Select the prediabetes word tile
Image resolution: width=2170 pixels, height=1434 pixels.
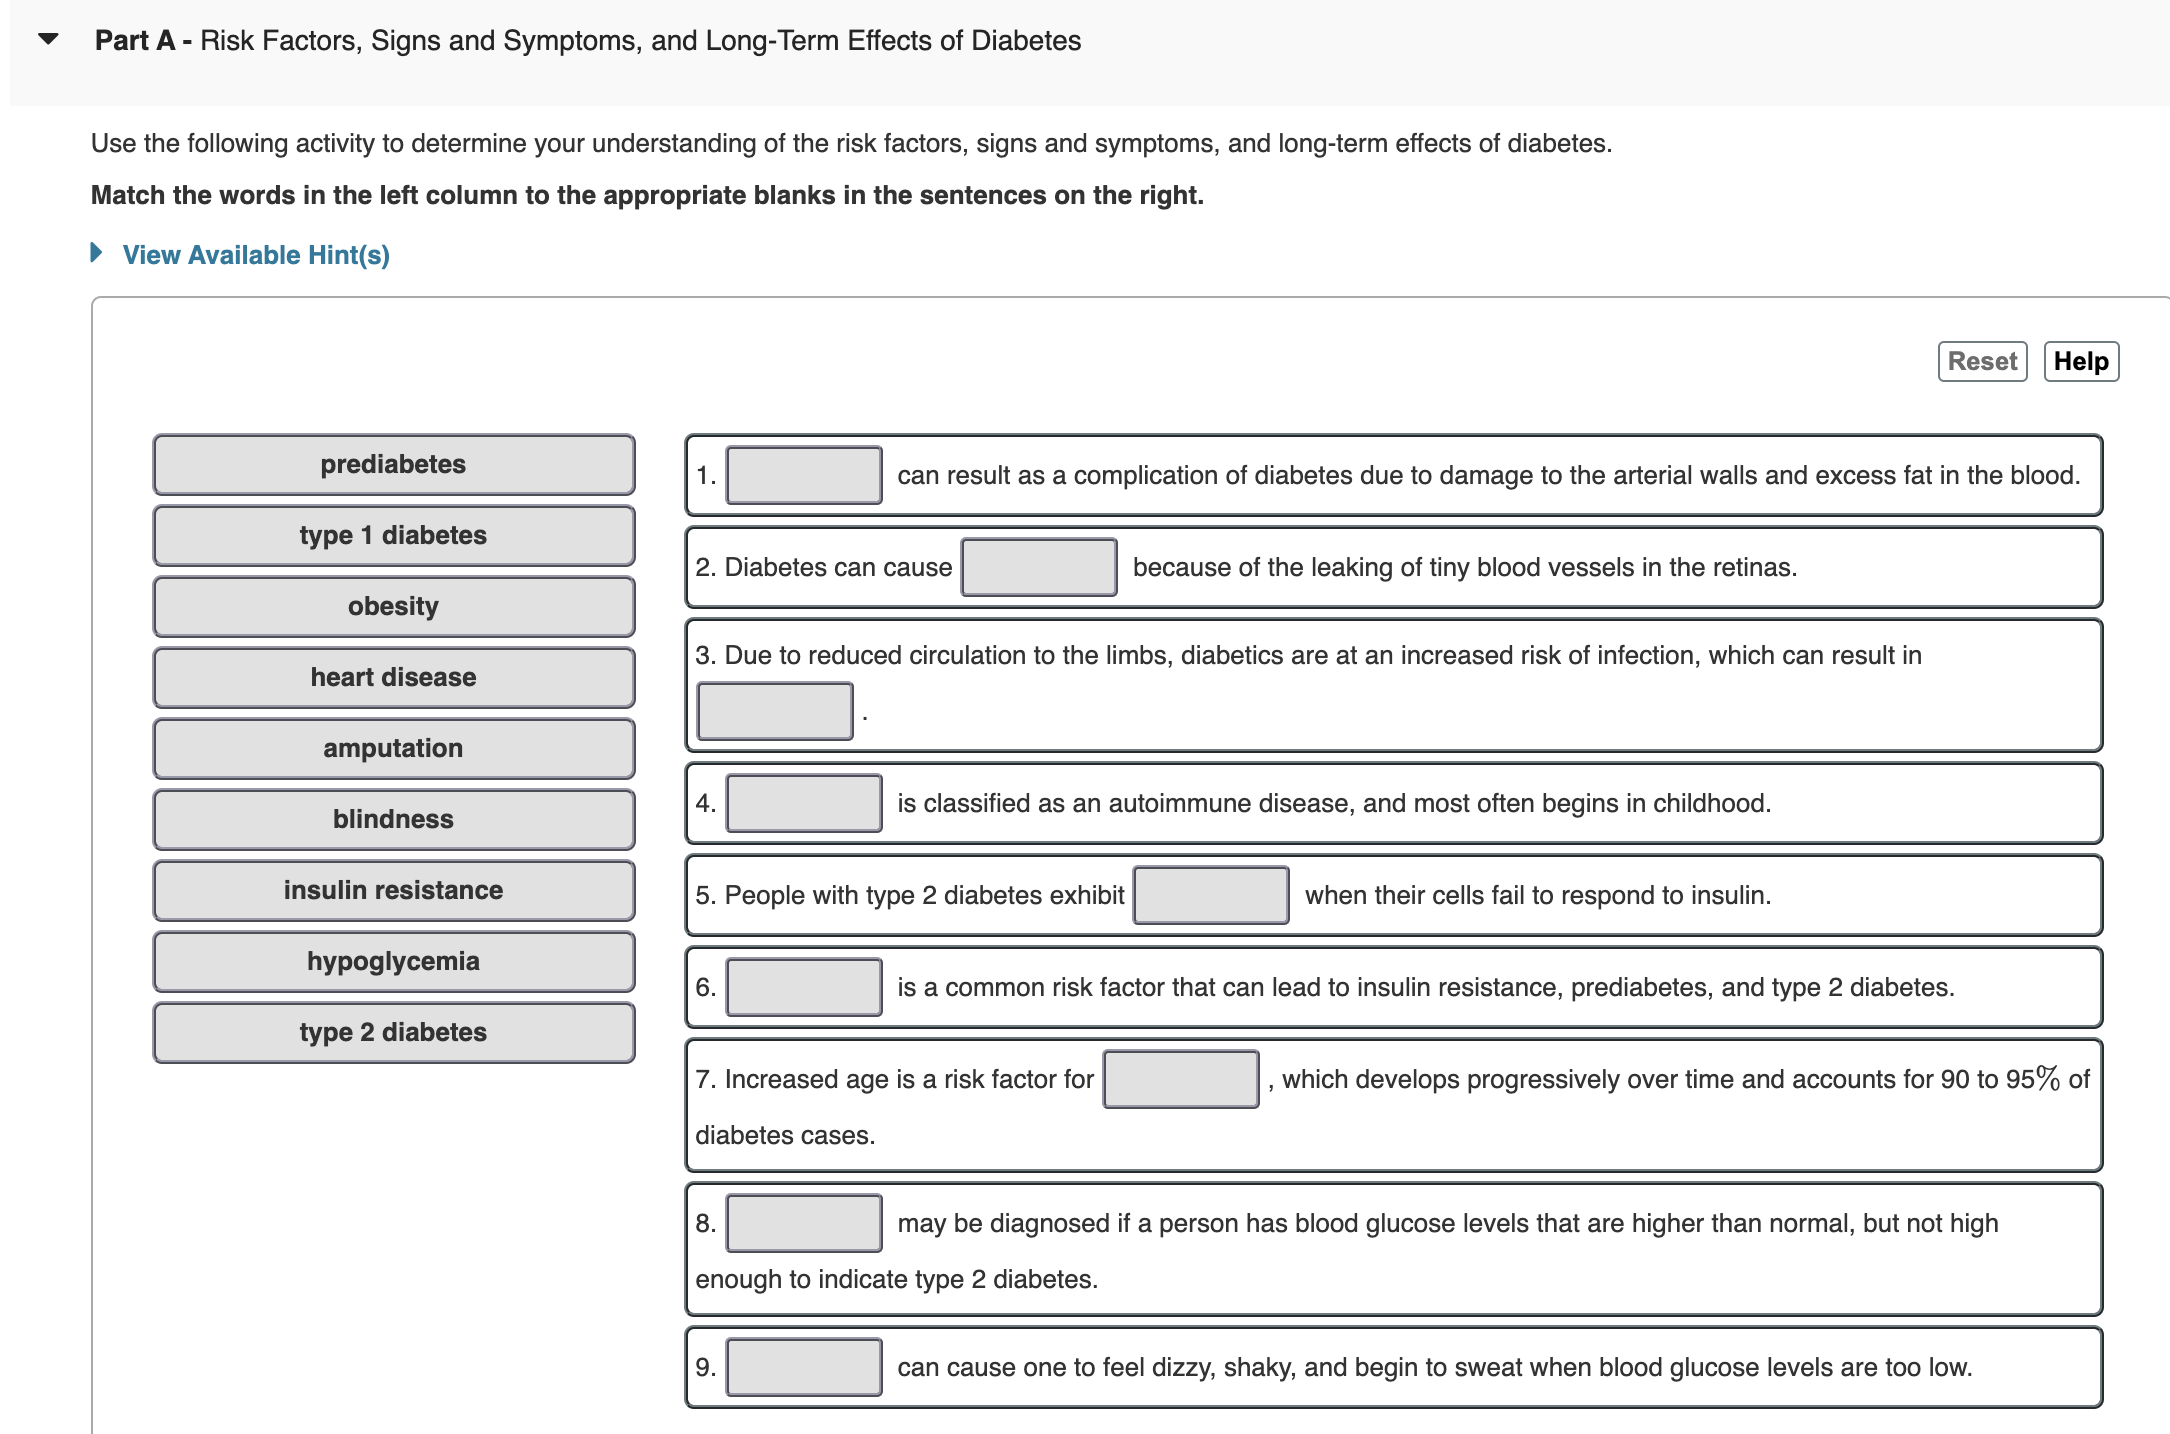(394, 465)
